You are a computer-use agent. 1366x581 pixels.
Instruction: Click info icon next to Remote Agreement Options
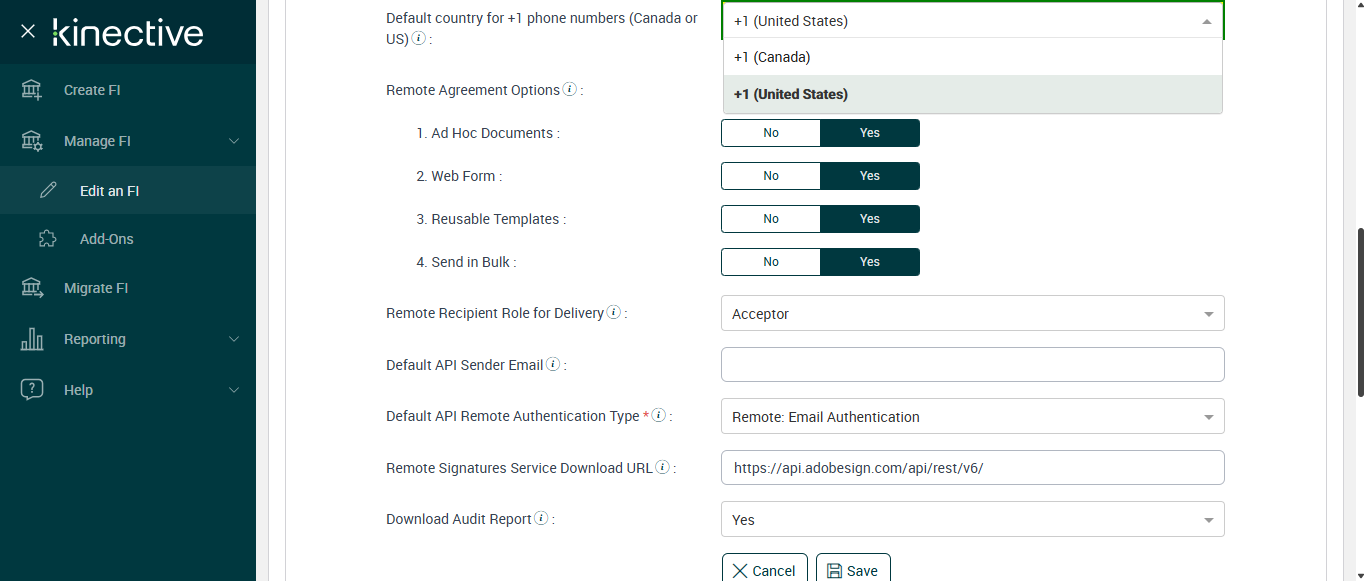[x=570, y=89]
